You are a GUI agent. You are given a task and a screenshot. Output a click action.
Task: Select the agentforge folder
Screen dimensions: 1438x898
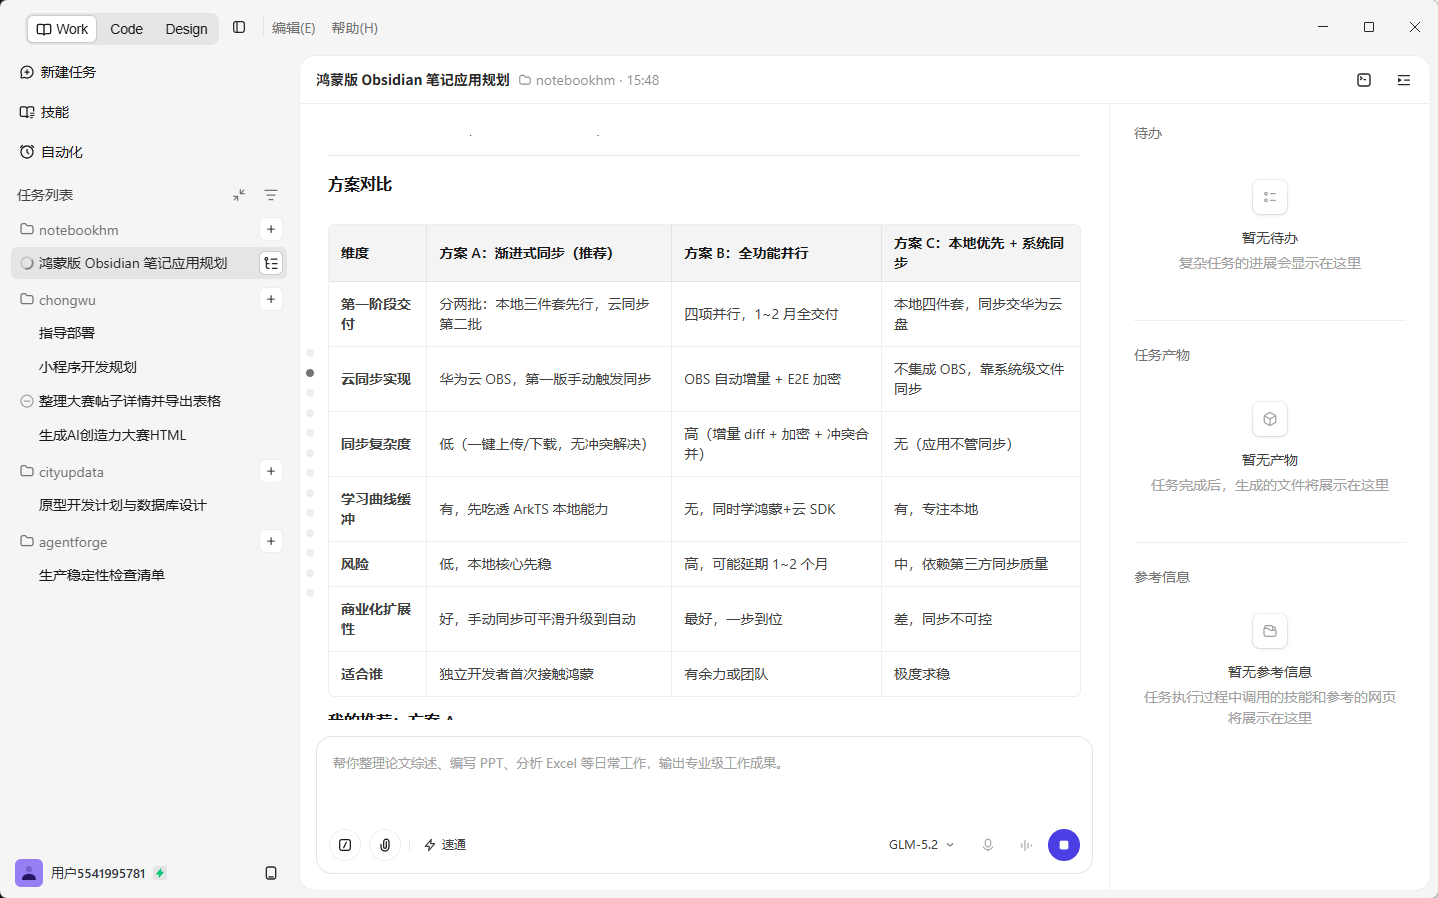tap(63, 542)
